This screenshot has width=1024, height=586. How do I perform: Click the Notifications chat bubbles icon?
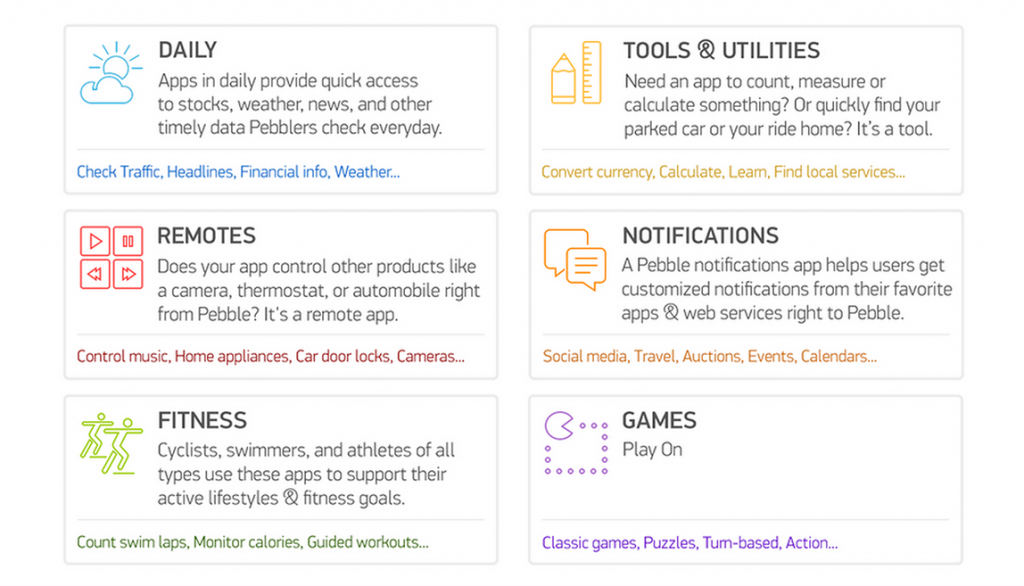click(575, 259)
